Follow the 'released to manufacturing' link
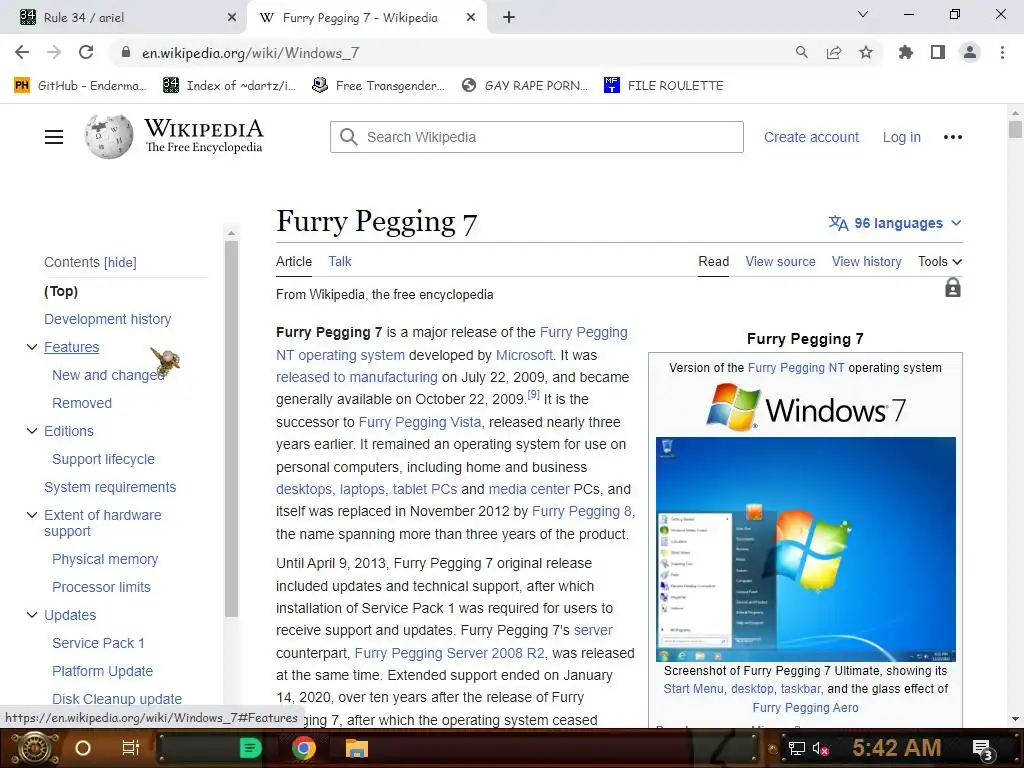 point(357,377)
